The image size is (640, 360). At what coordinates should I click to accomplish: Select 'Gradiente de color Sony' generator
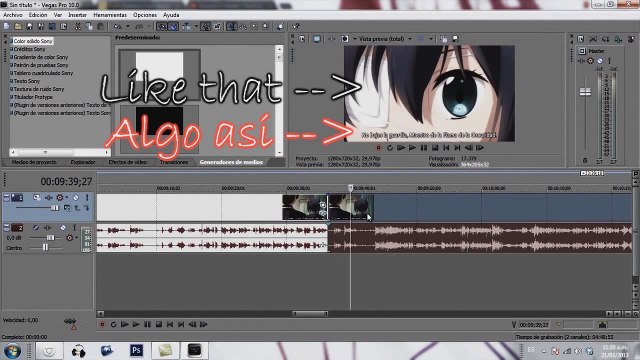pyautogui.click(x=41, y=57)
